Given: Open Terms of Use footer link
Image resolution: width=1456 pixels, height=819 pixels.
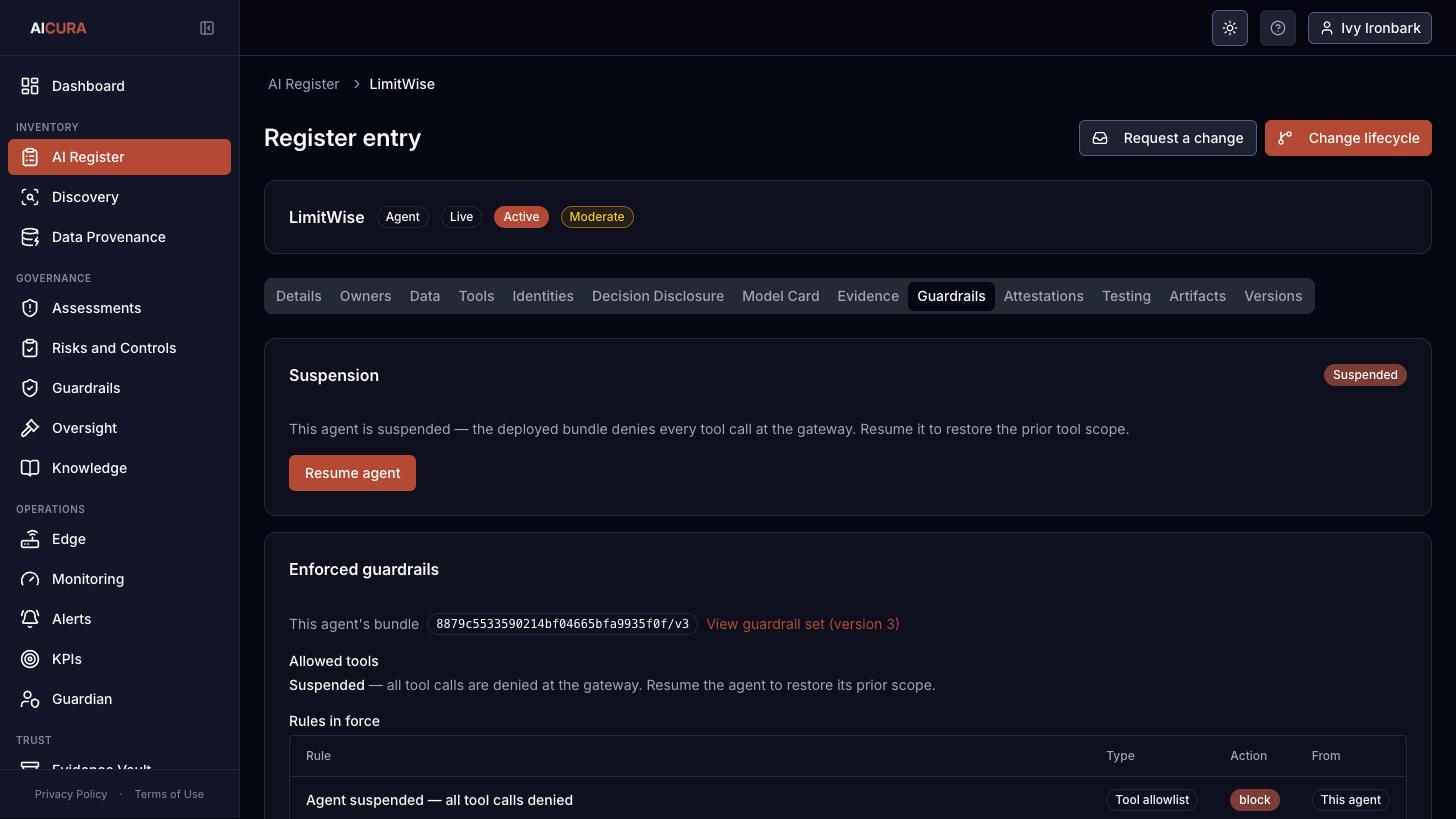Looking at the screenshot, I should tap(169, 794).
